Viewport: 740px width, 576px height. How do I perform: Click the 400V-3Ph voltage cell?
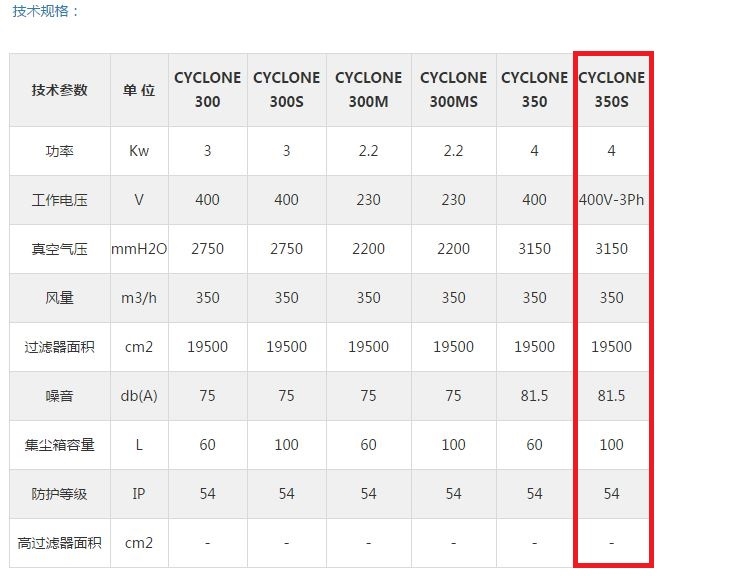612,200
